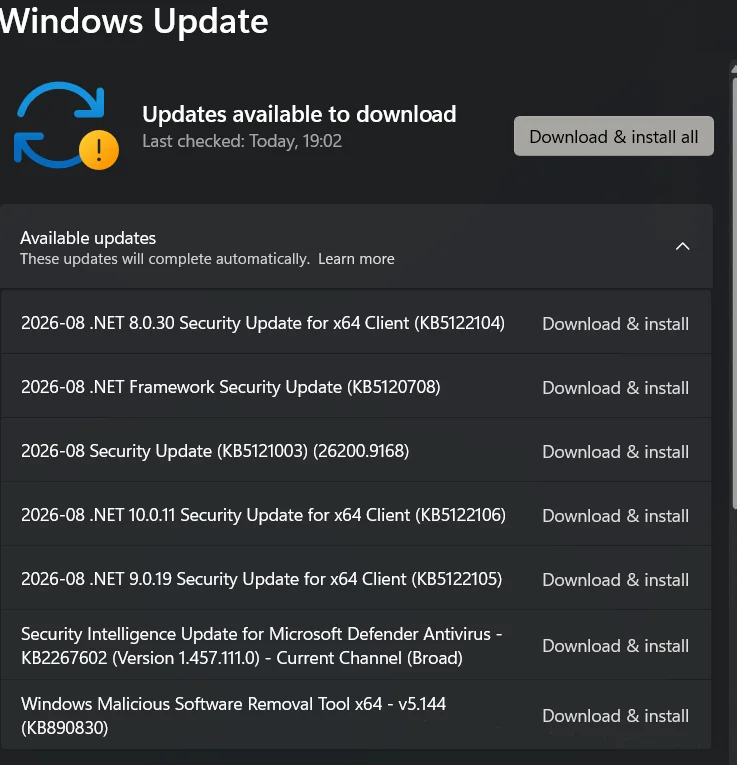Image resolution: width=737 pixels, height=765 pixels.
Task: Download & install .NET 9.0.19 KB5122105 update
Action: click(616, 579)
